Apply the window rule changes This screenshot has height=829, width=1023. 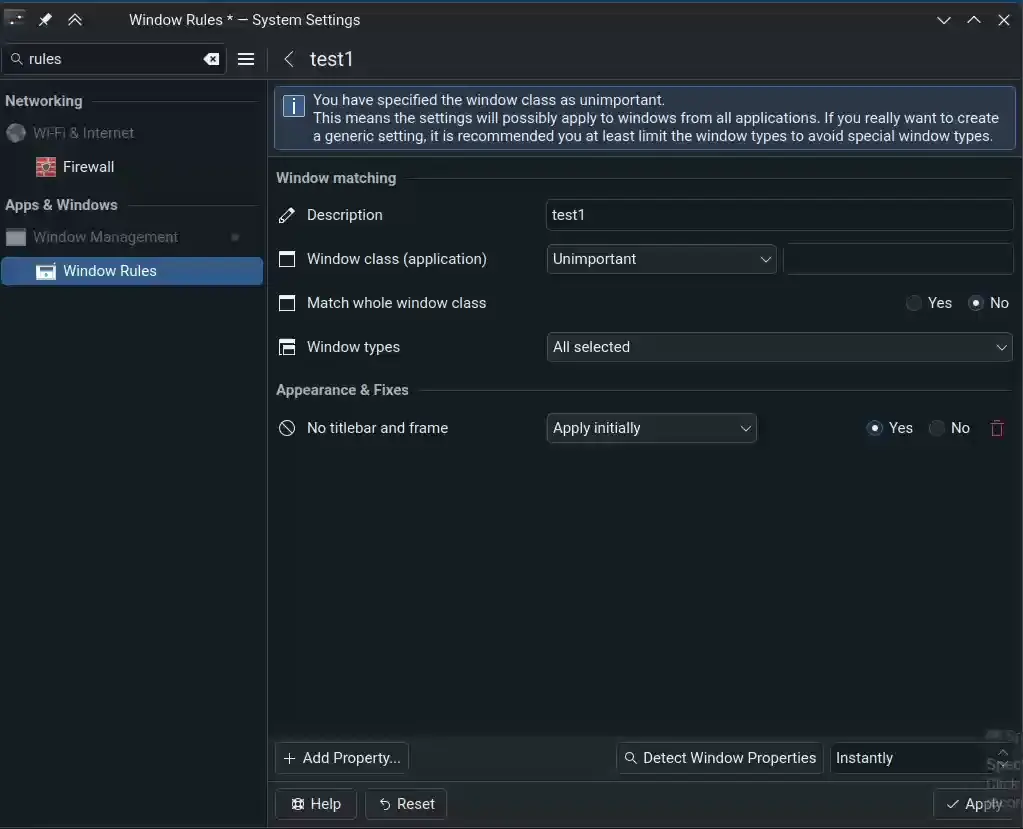click(973, 804)
